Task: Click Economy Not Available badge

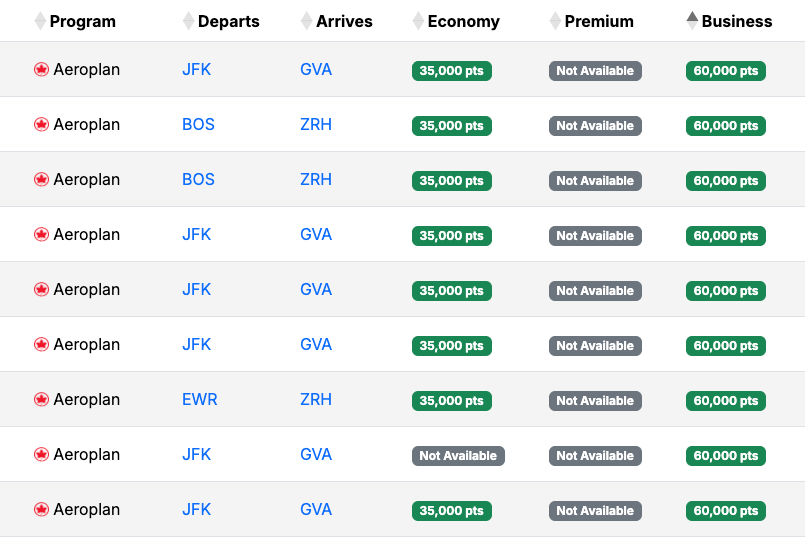Action: click(458, 456)
